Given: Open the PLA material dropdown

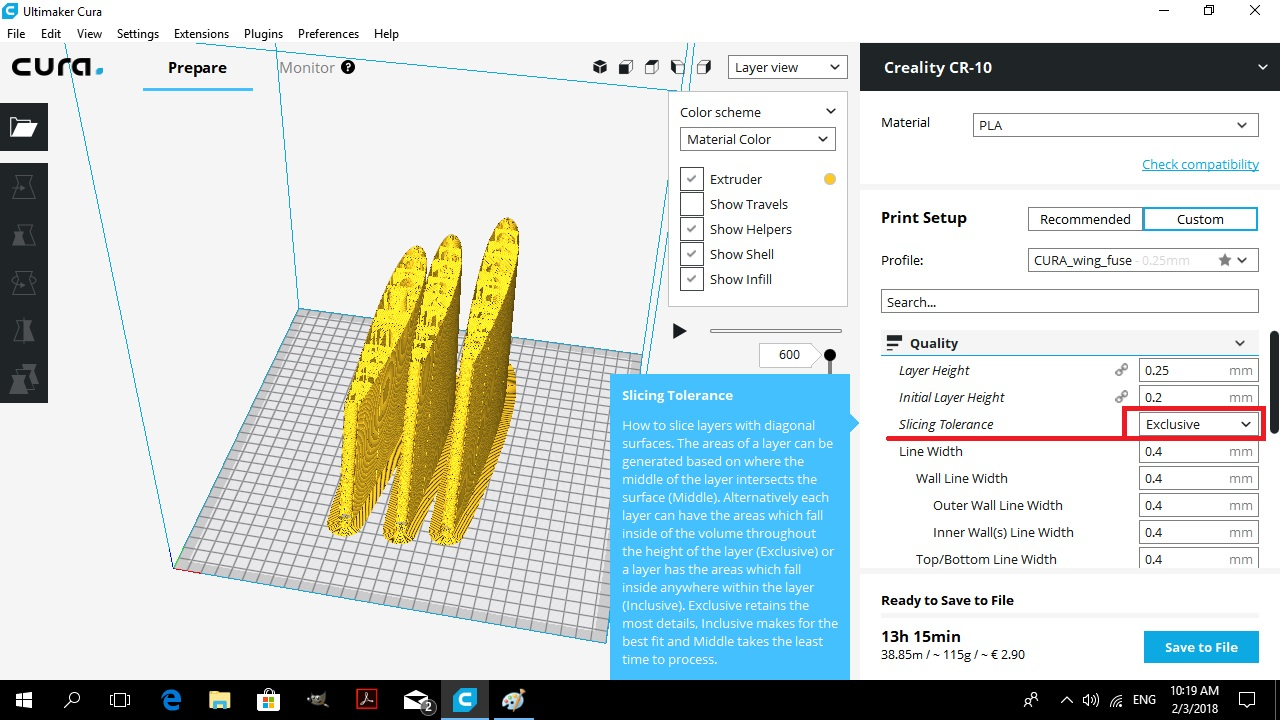Looking at the screenshot, I should point(1115,126).
